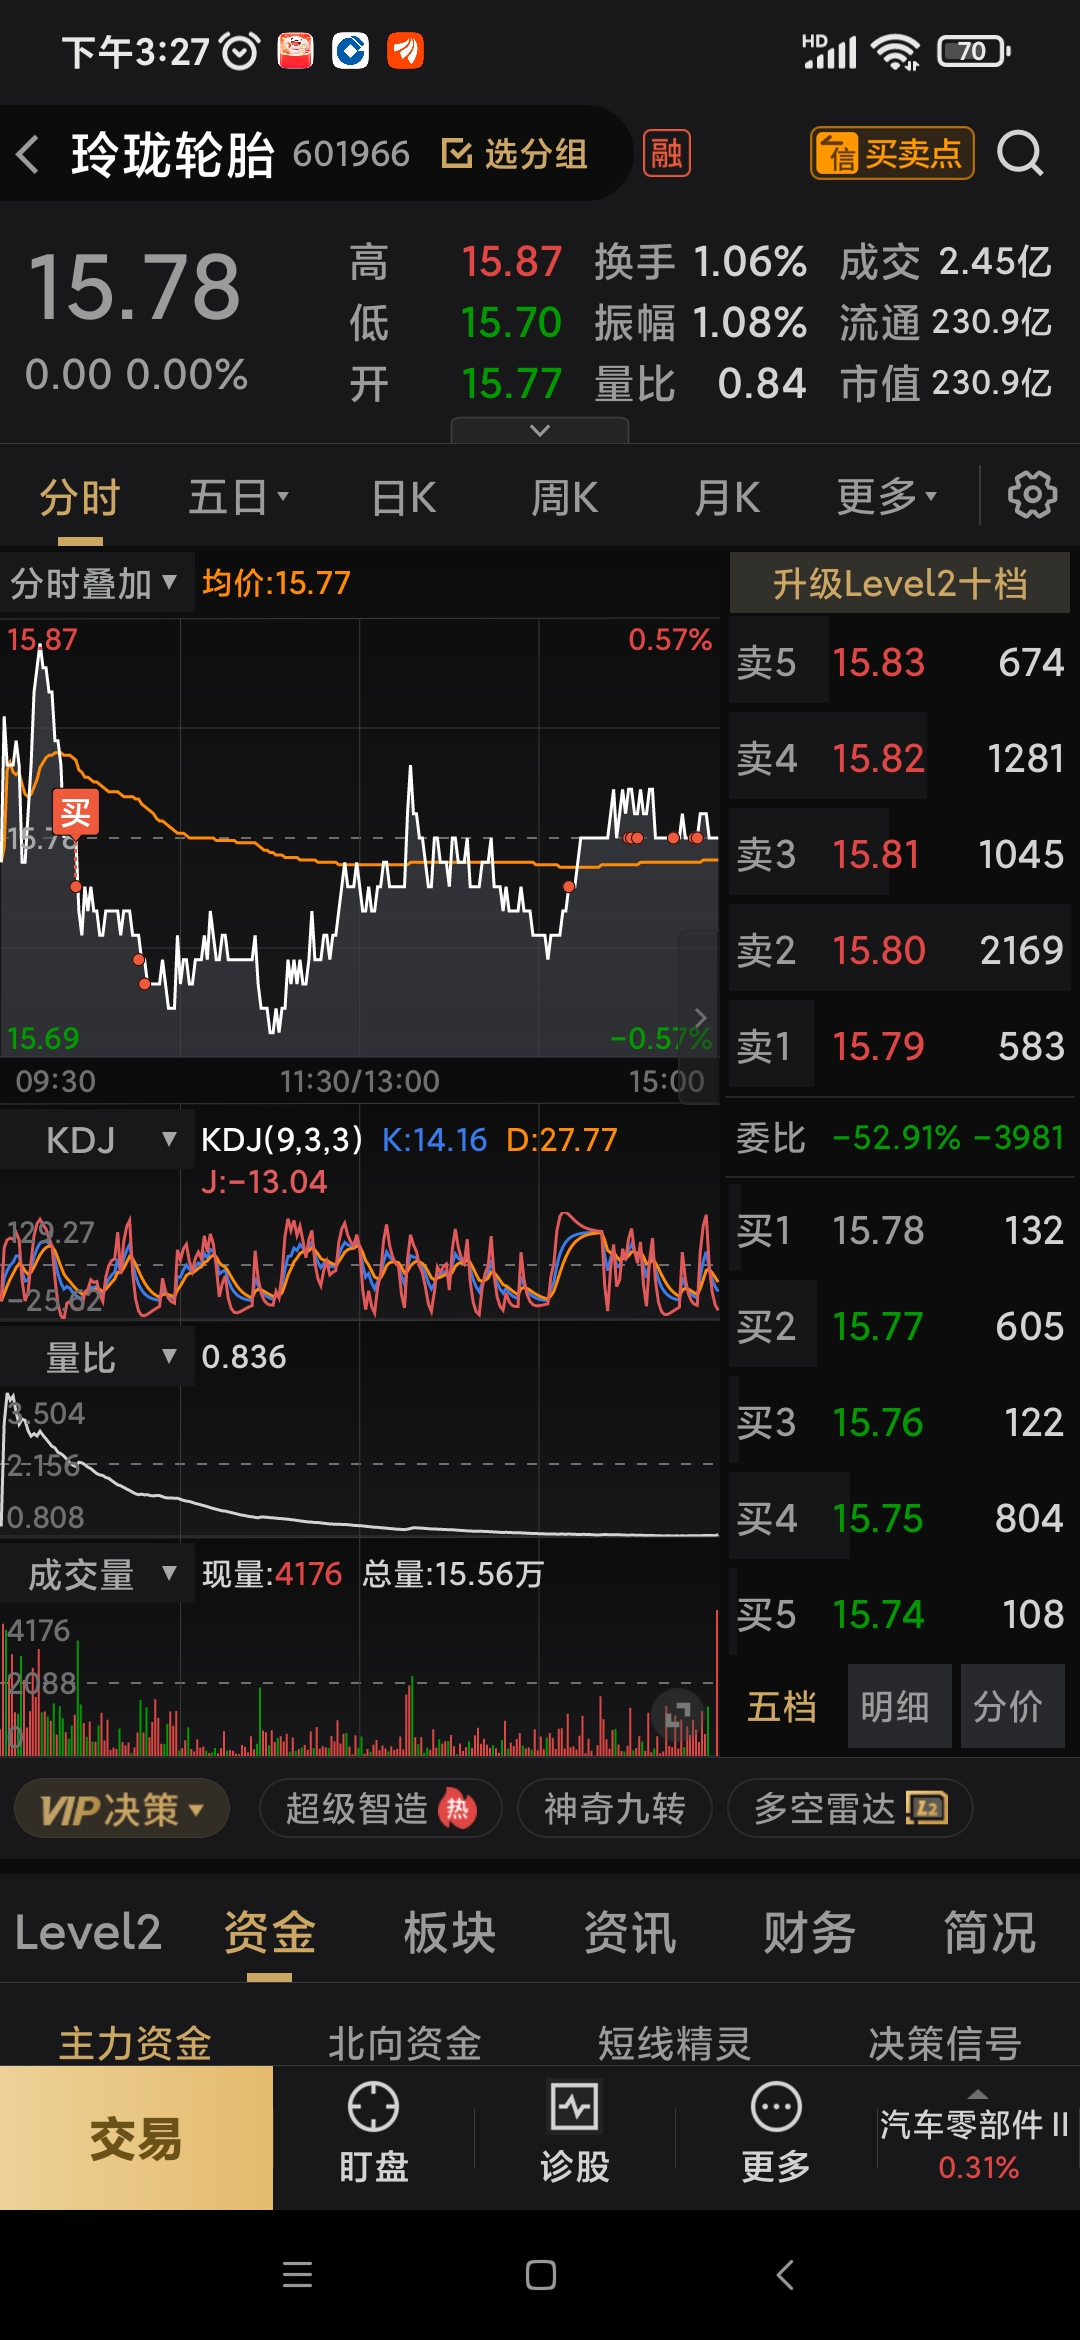Tap 升级Level2十档 upgrade banner
This screenshot has height=2340, width=1080.
pos(900,583)
